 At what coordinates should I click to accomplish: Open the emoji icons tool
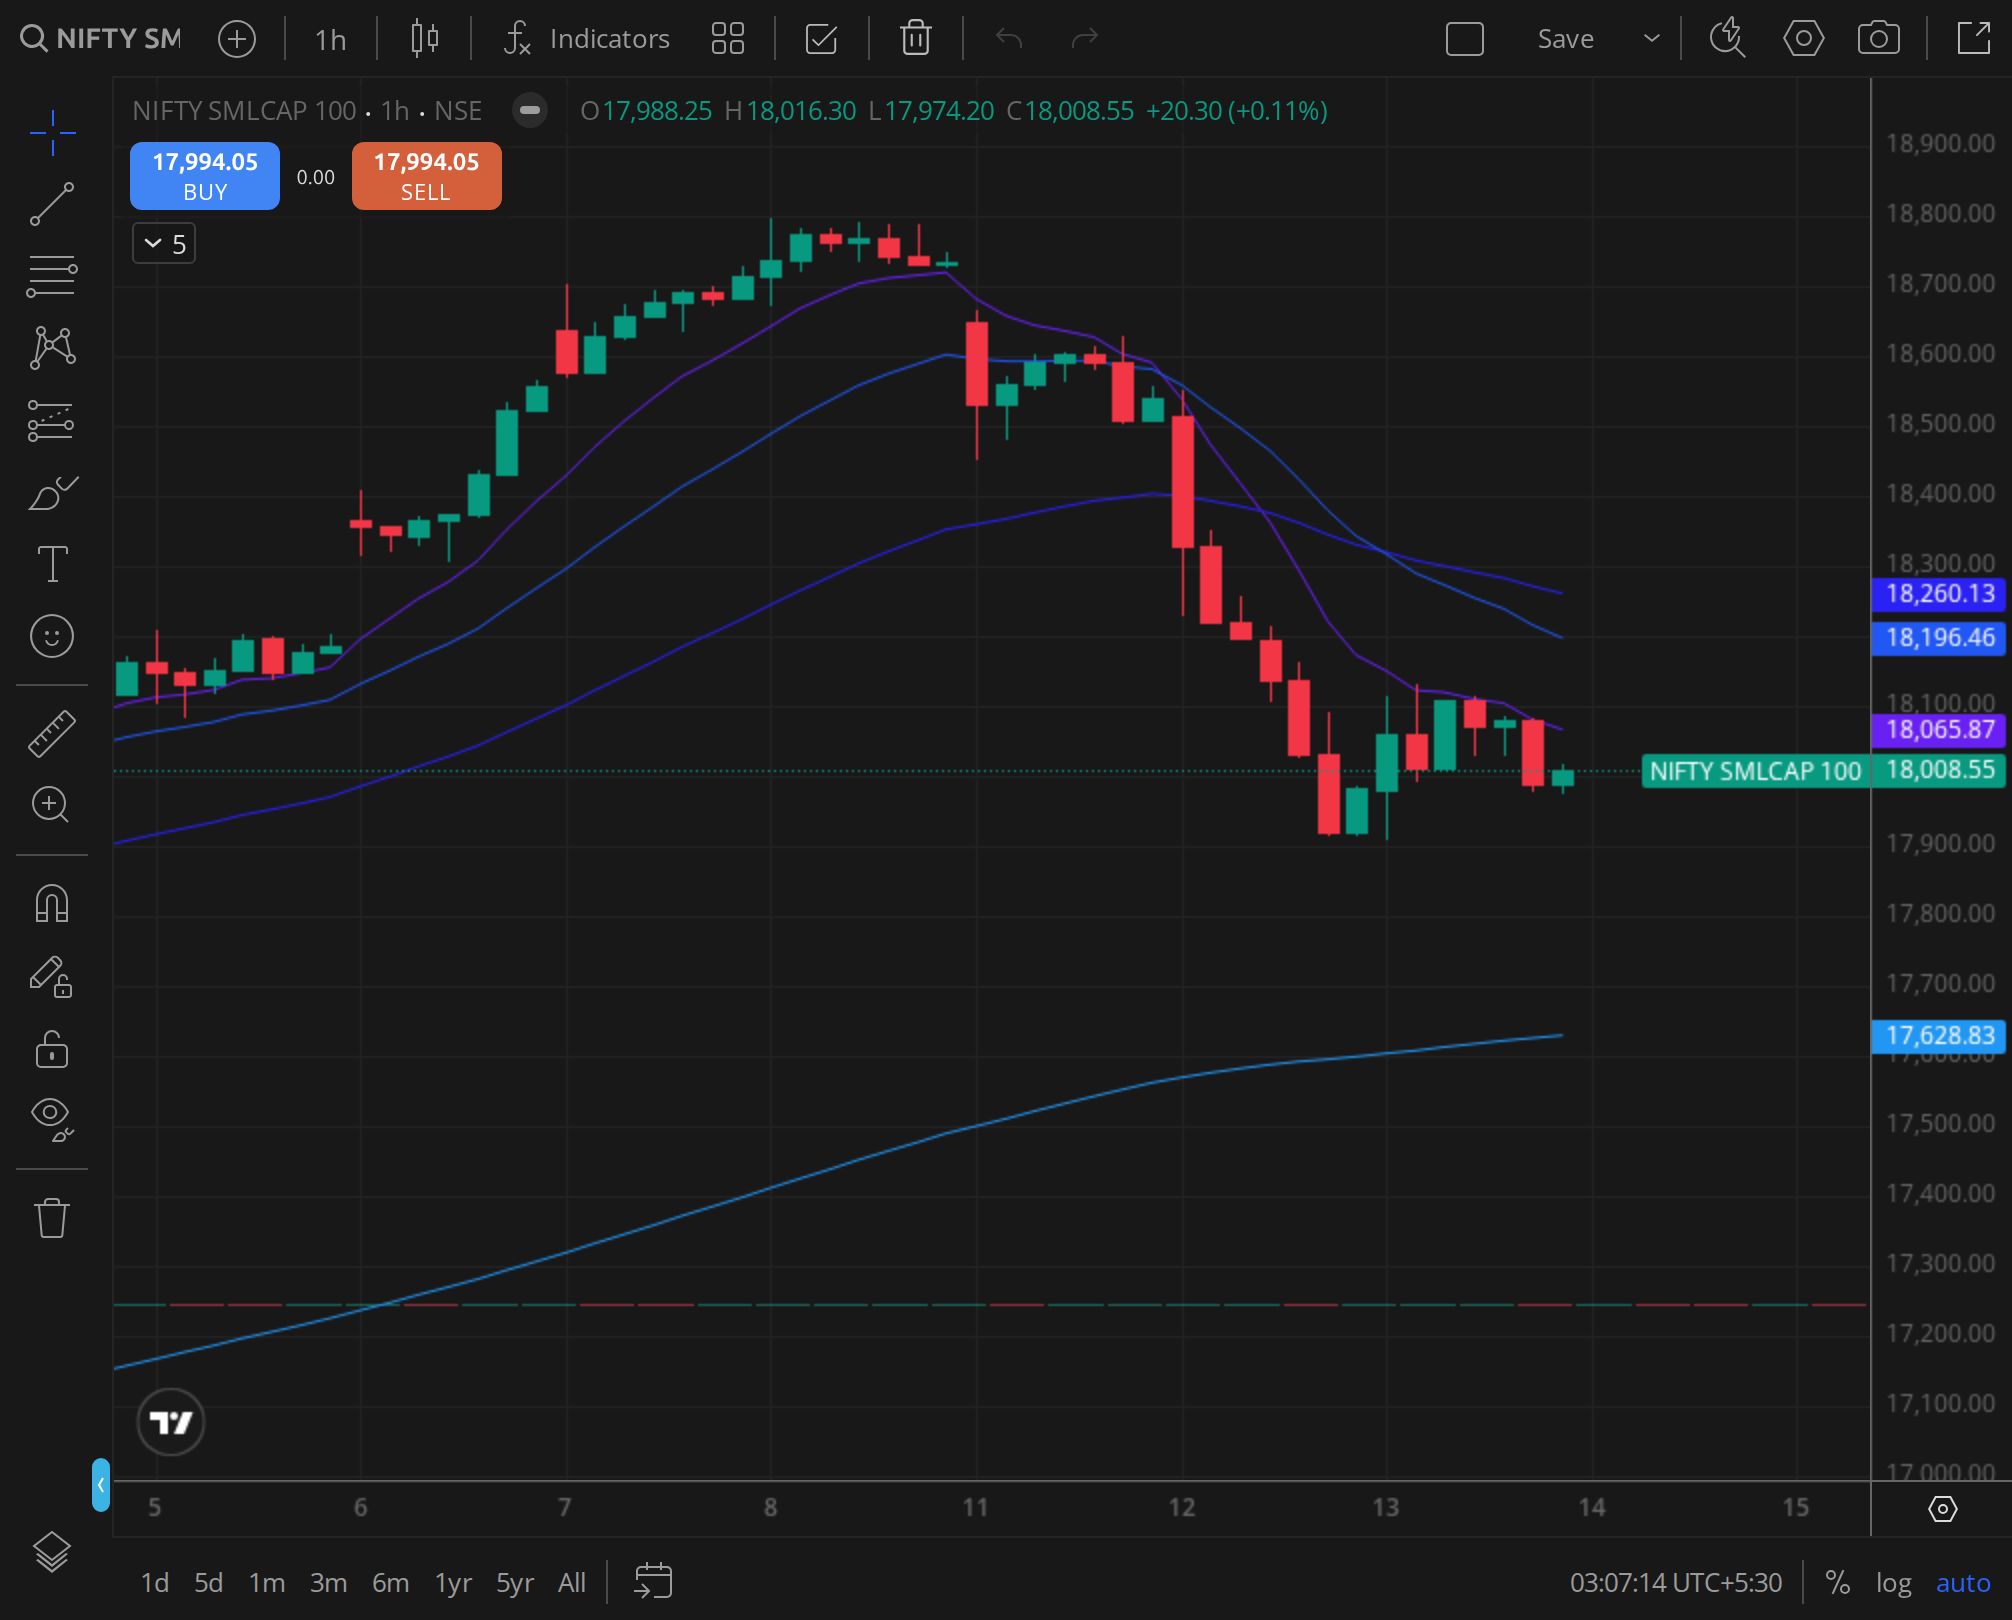[x=52, y=636]
